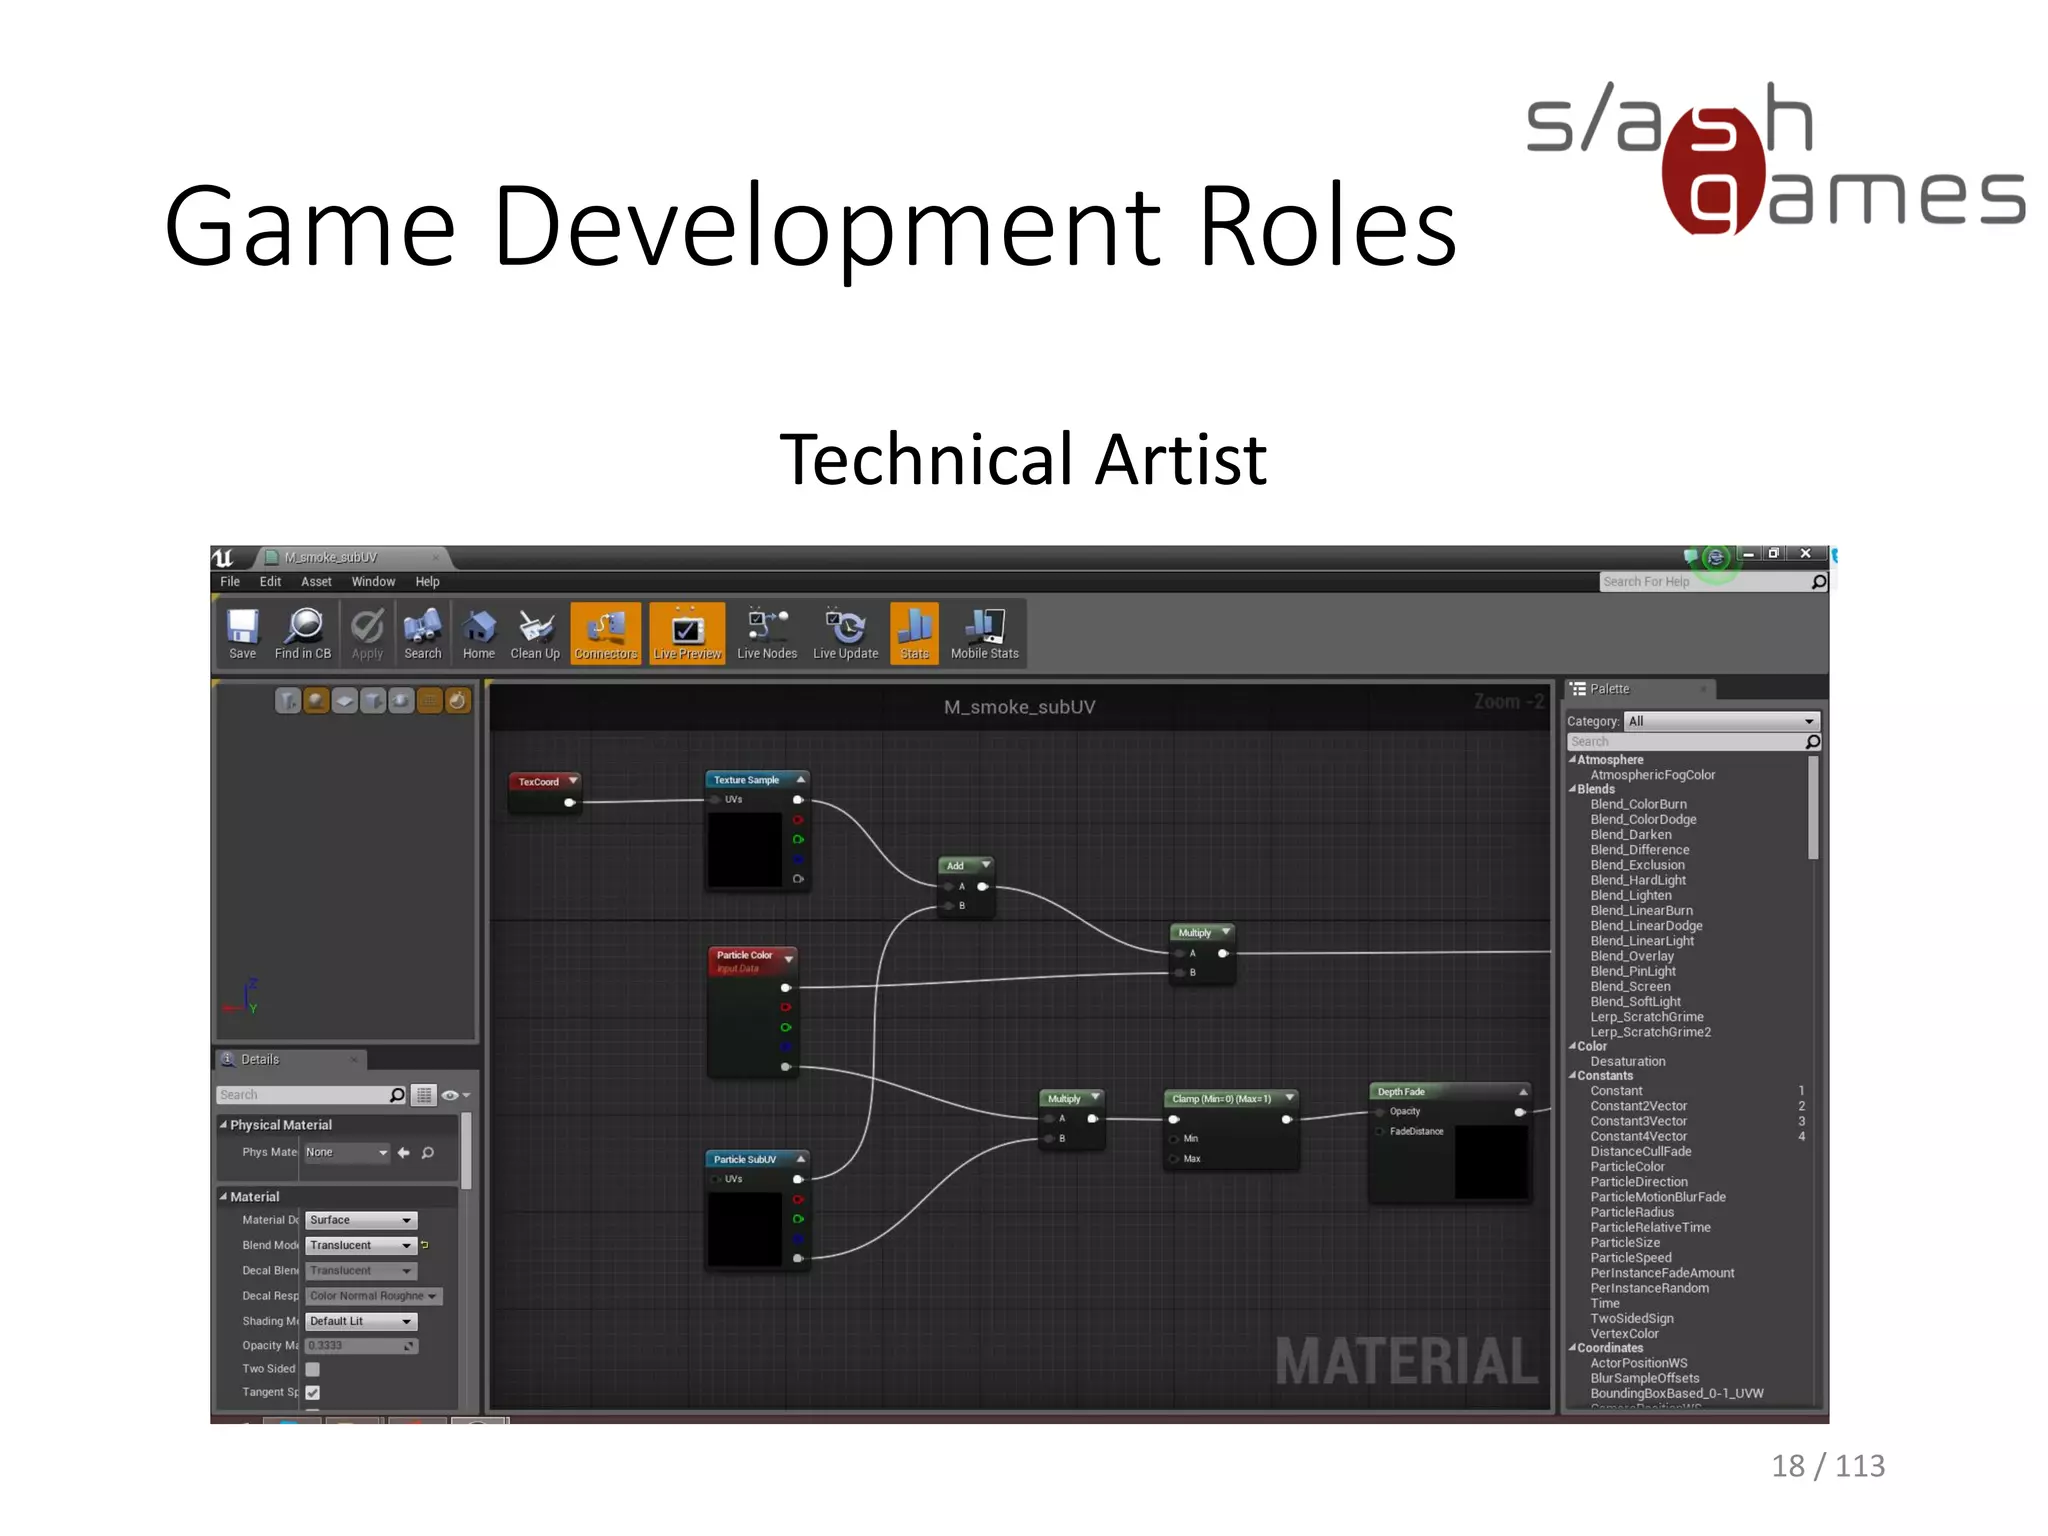Uncheck the Tangent Space checkbox
Viewport: 2048px width, 1536px height.
pyautogui.click(x=313, y=1393)
